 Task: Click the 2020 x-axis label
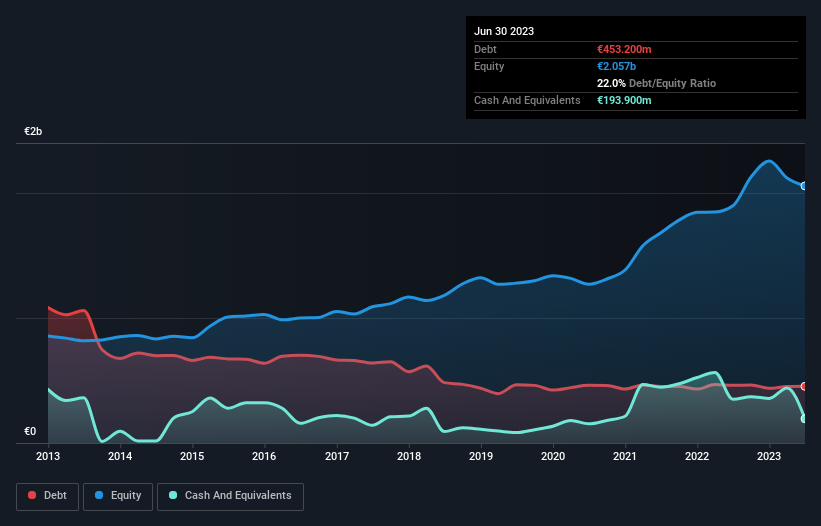tap(553, 456)
